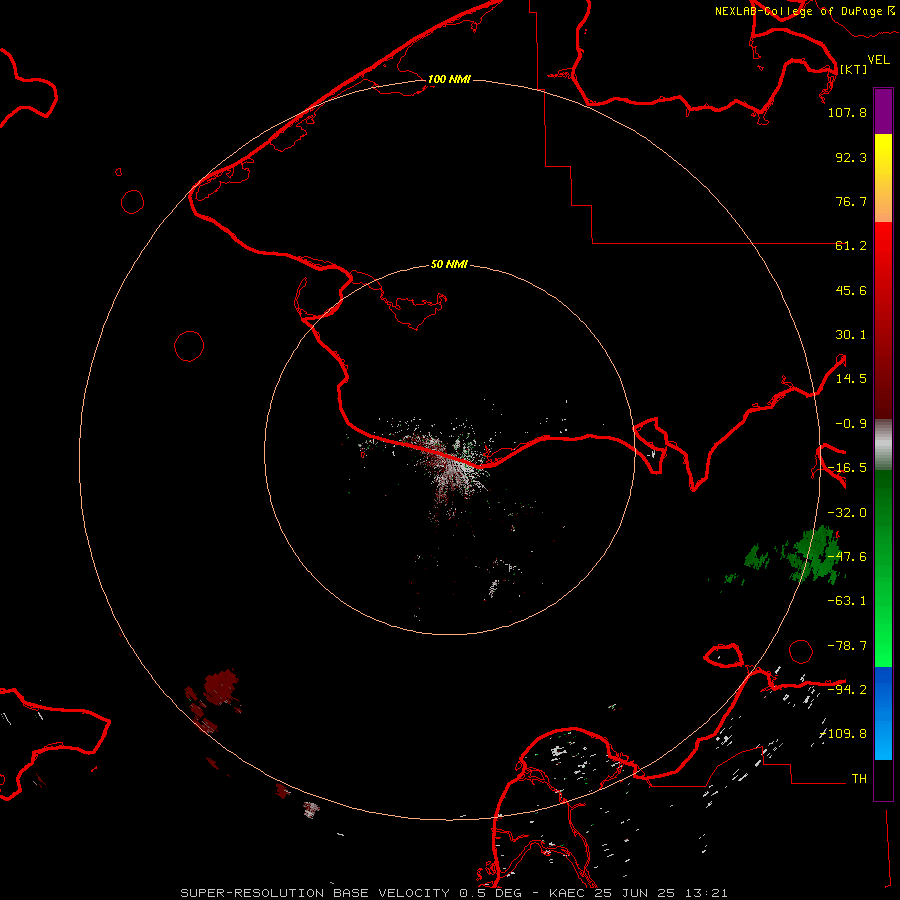Click the 76.7 velocity scale value

click(851, 201)
